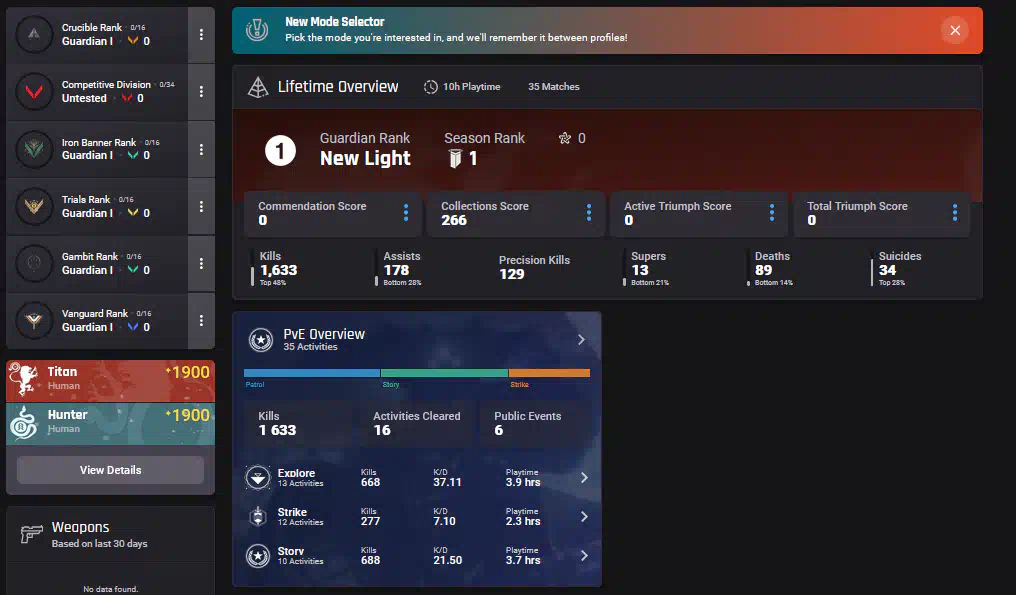Screen dimensions: 1016x595
Task: Expand the Explore row arrow
Action: [584, 478]
